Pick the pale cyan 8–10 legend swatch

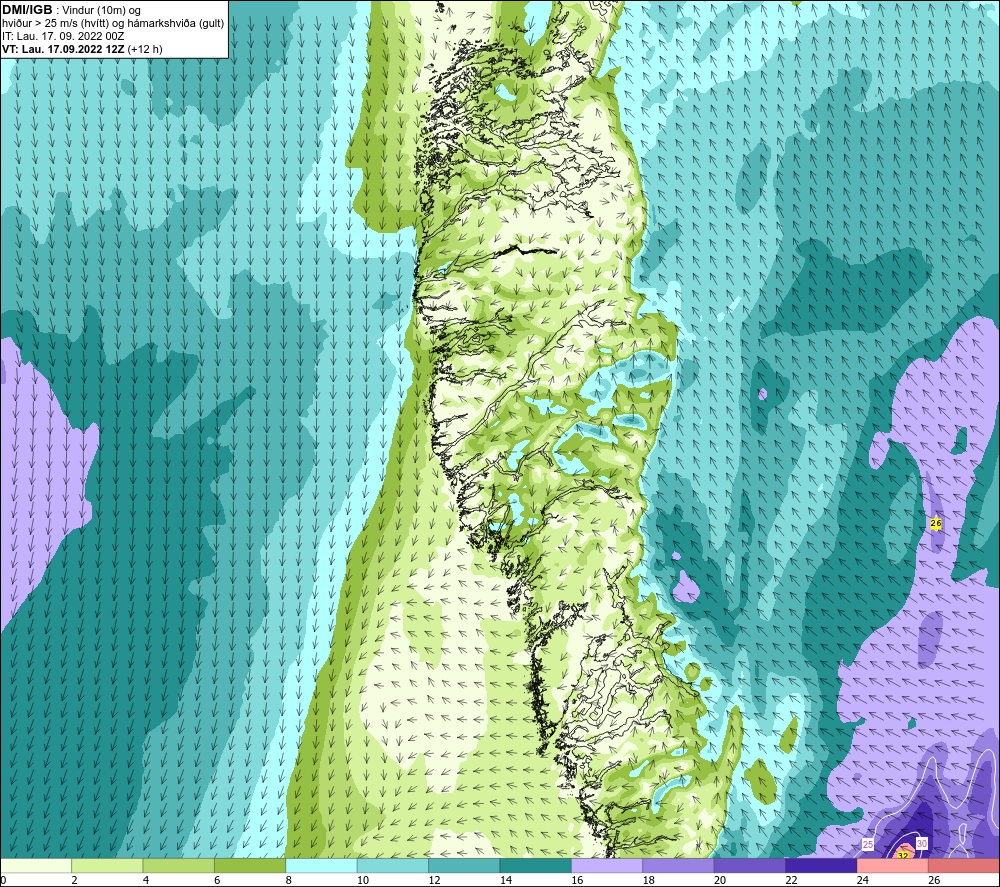click(321, 866)
